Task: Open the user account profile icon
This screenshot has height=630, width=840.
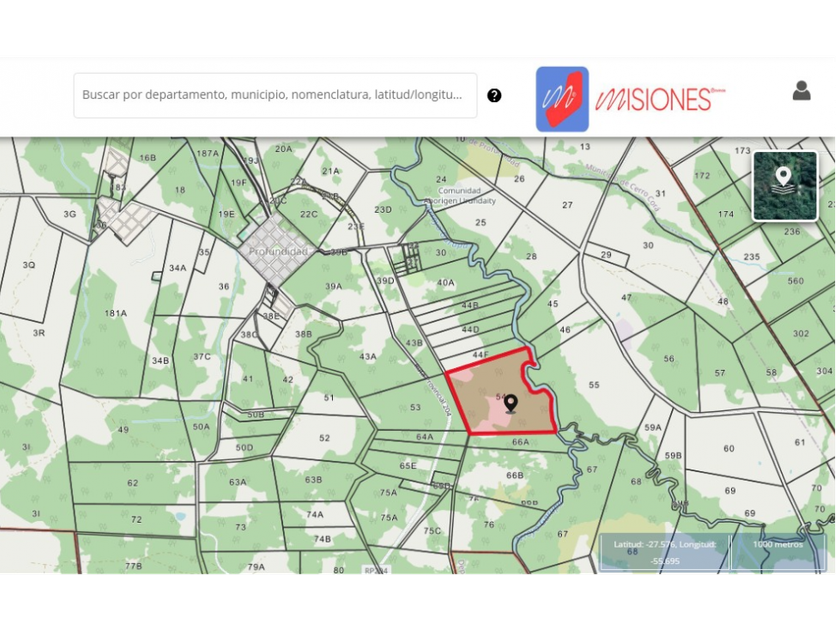Action: [x=801, y=91]
